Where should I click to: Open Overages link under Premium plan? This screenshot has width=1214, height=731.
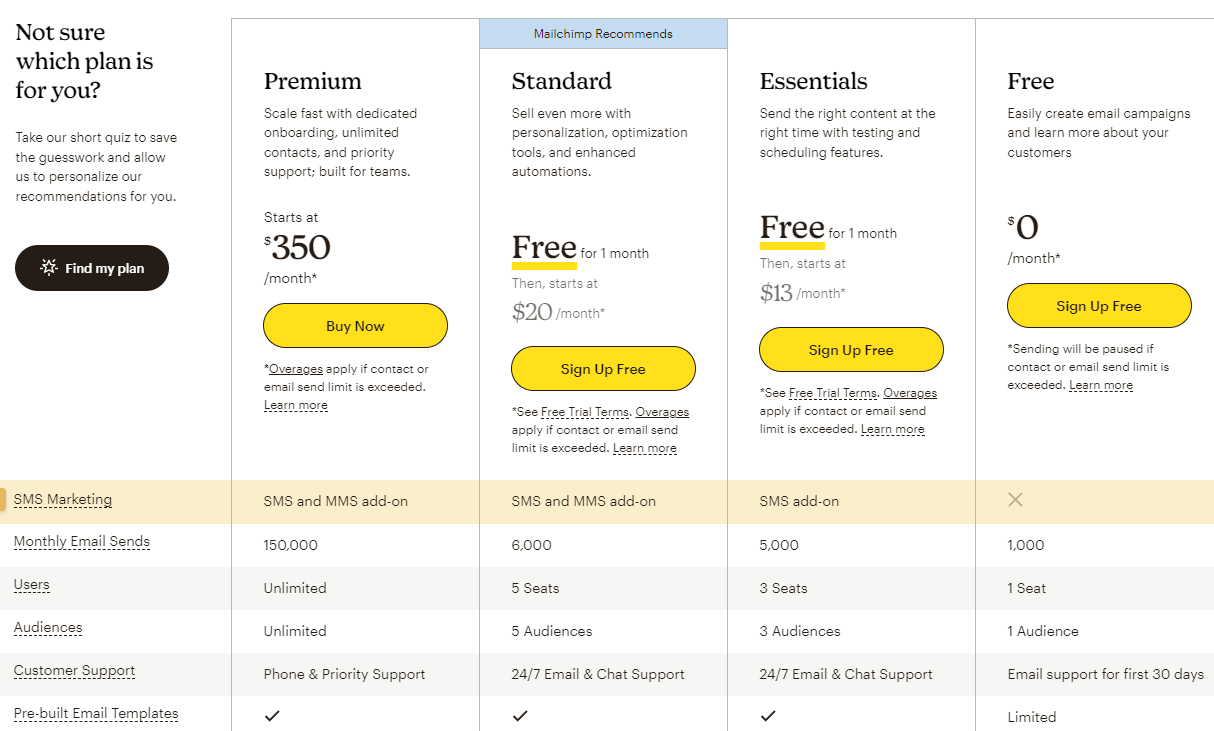point(296,369)
